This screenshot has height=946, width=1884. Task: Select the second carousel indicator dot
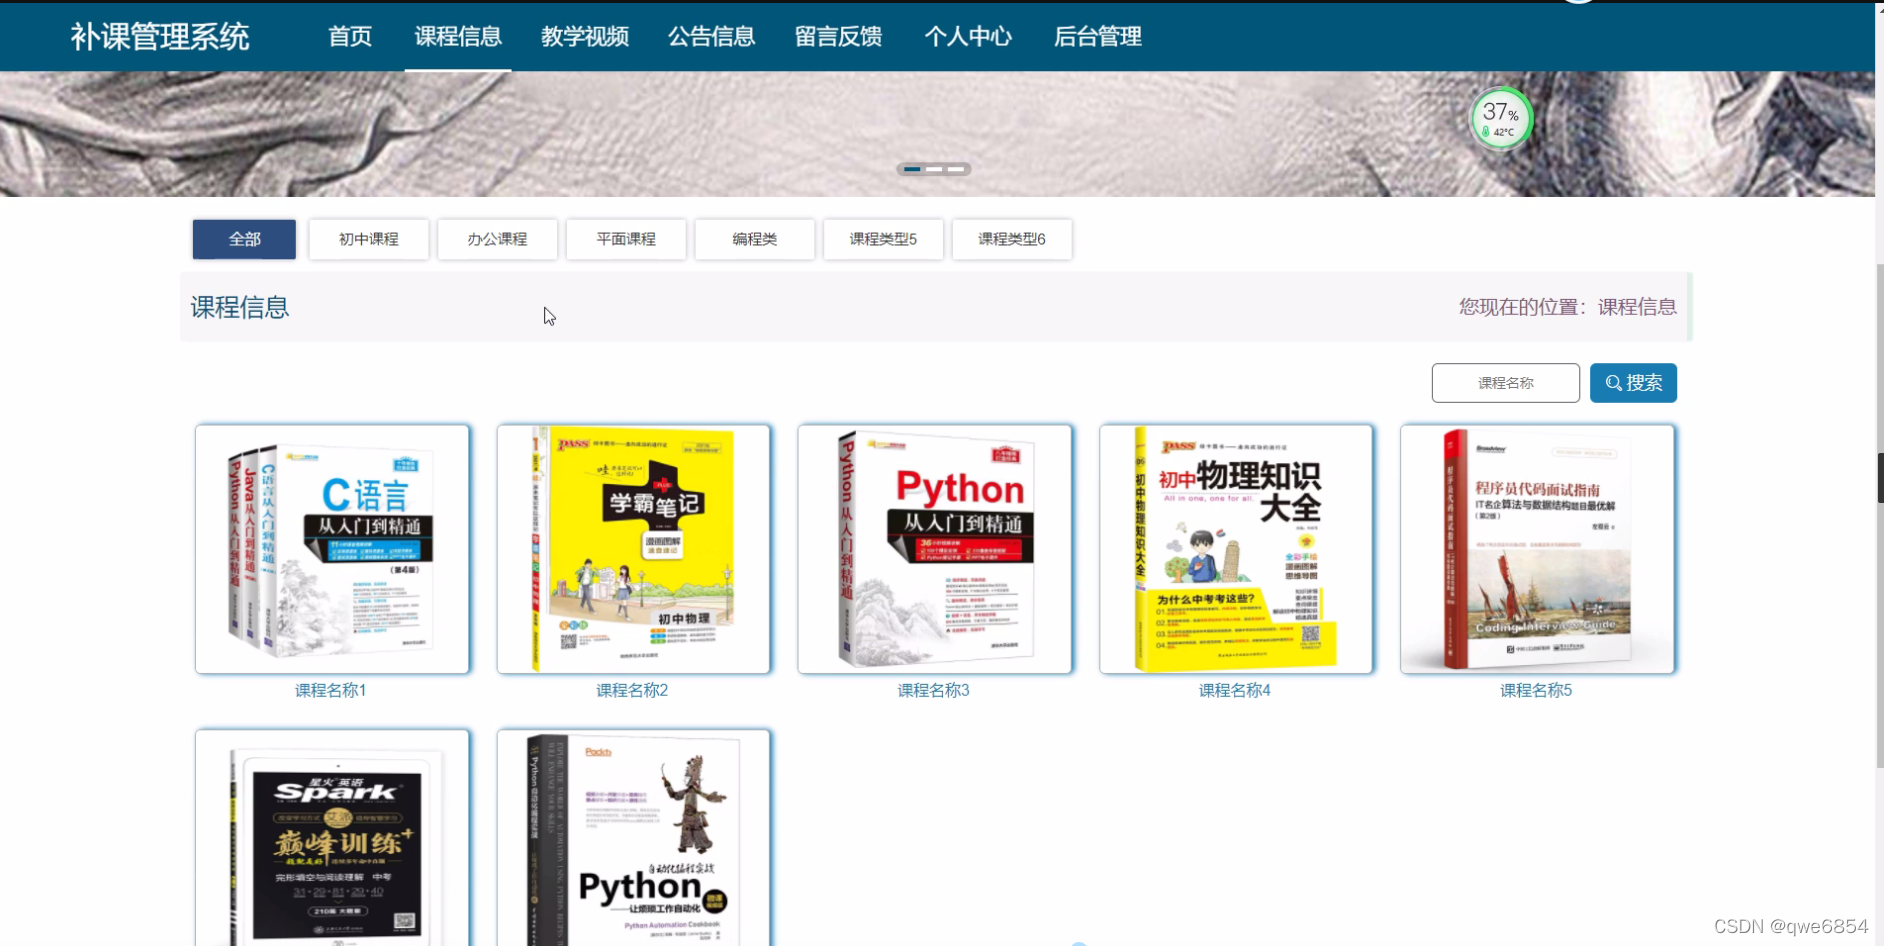click(x=934, y=169)
